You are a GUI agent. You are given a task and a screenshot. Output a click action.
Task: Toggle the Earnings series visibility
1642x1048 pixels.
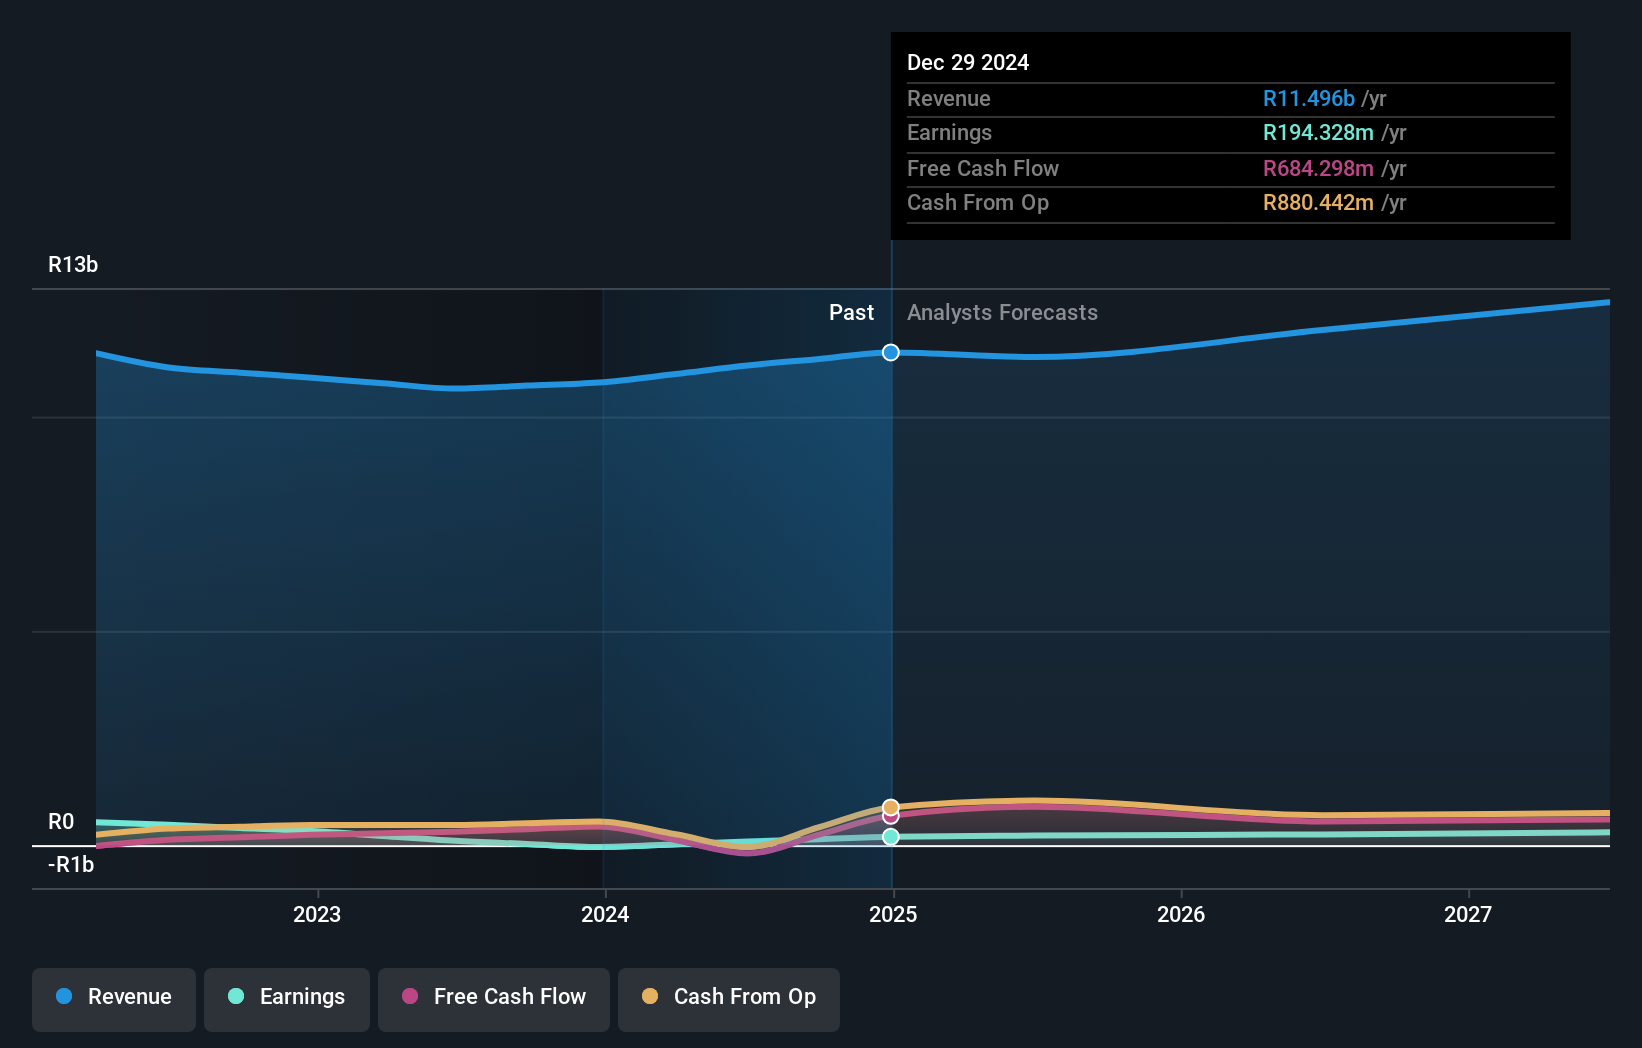287,997
